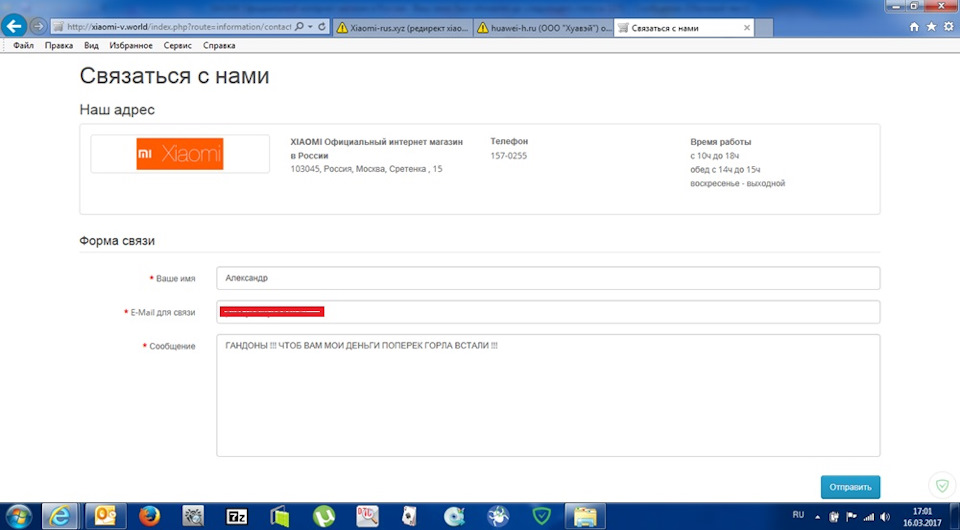Viewport: 960px width, 530px height.
Task: Click the browser Forward arrow button
Action: coord(38,27)
